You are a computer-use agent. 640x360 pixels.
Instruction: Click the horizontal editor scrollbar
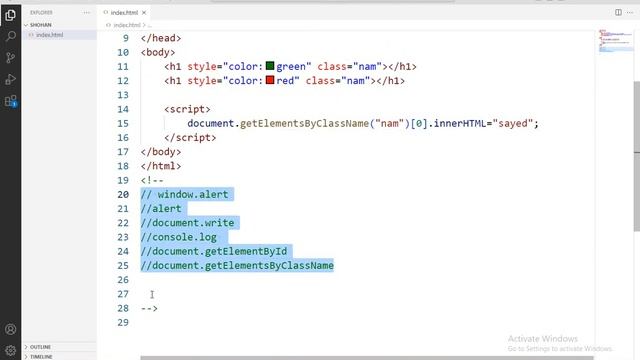coord(367,358)
